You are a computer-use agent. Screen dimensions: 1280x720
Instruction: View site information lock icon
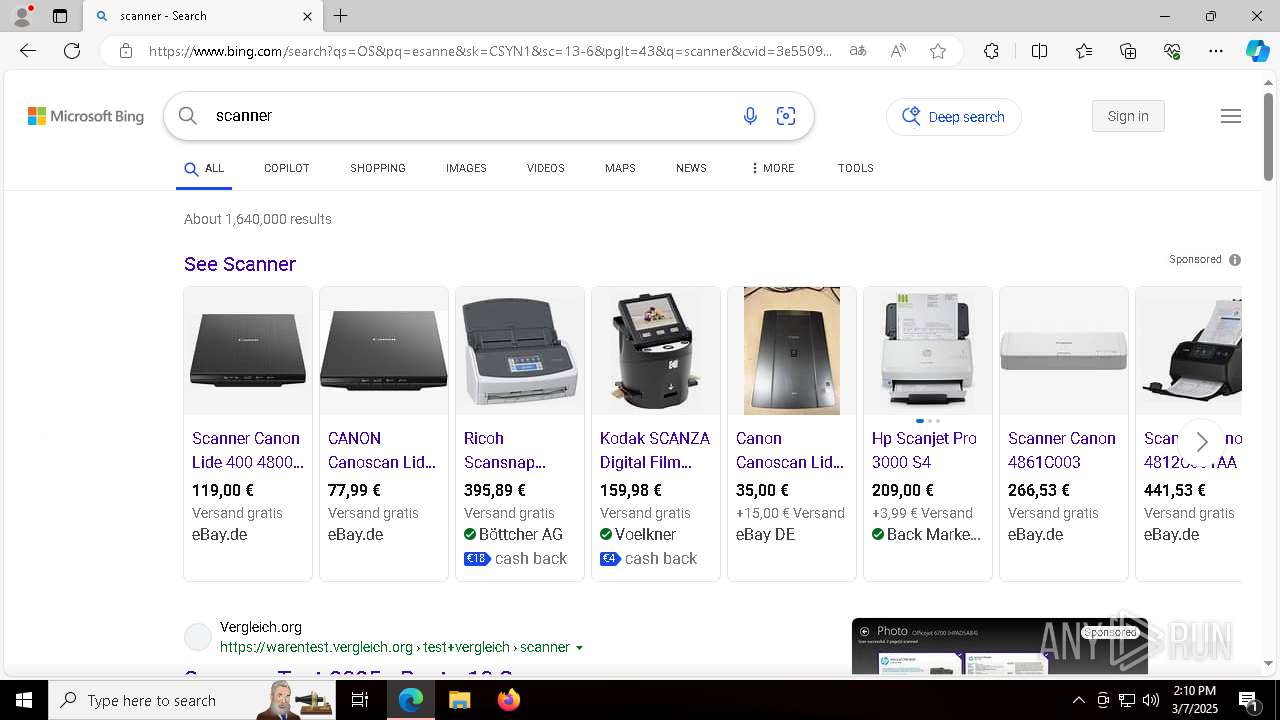[126, 51]
